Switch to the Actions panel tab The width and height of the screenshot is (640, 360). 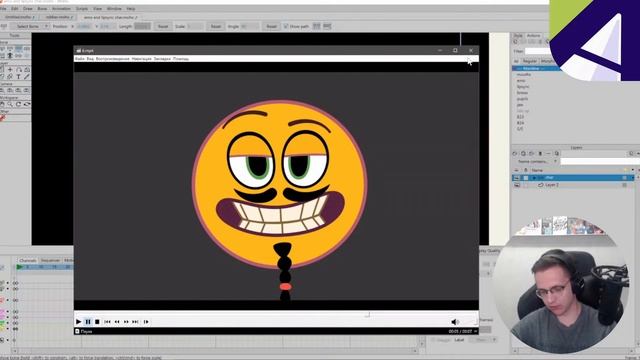[x=533, y=36]
